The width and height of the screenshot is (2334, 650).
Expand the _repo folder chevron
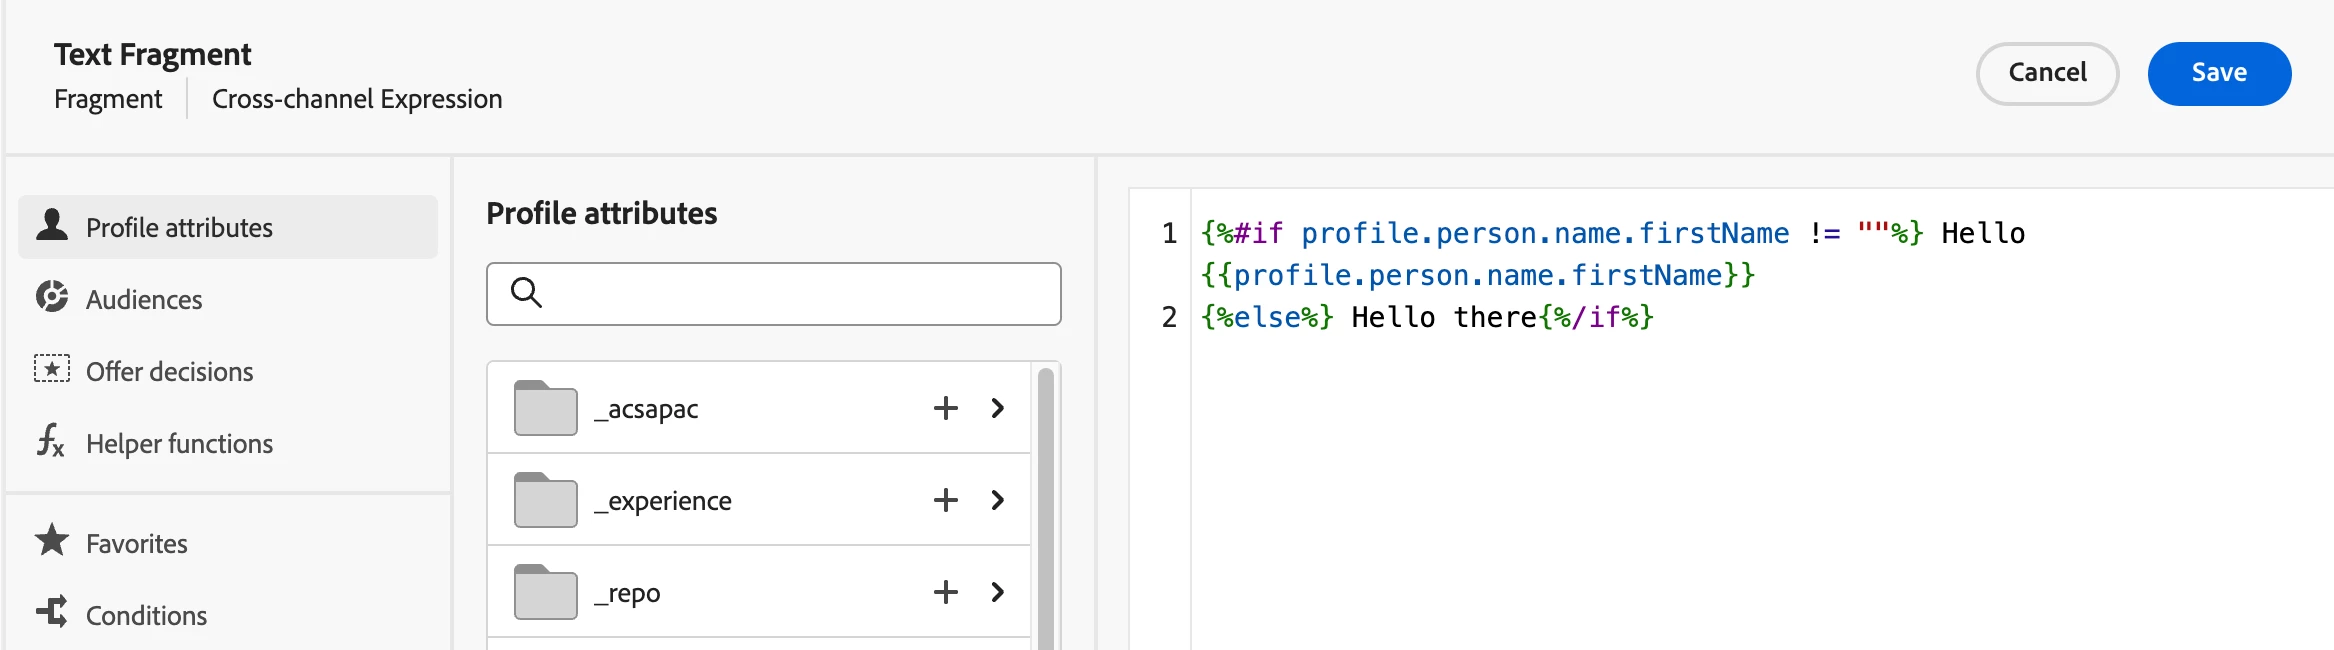coord(997,592)
